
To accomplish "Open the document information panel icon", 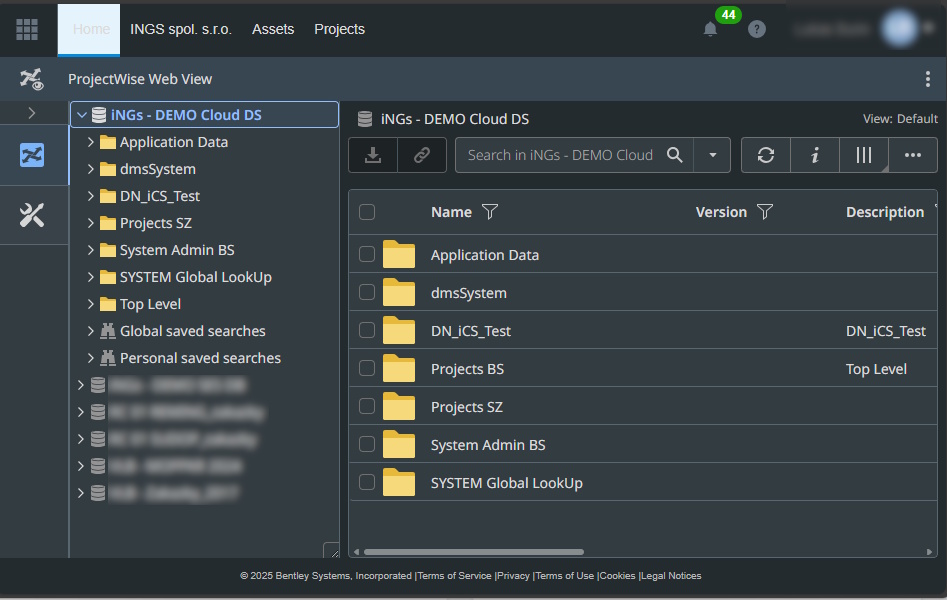I will click(x=814, y=154).
